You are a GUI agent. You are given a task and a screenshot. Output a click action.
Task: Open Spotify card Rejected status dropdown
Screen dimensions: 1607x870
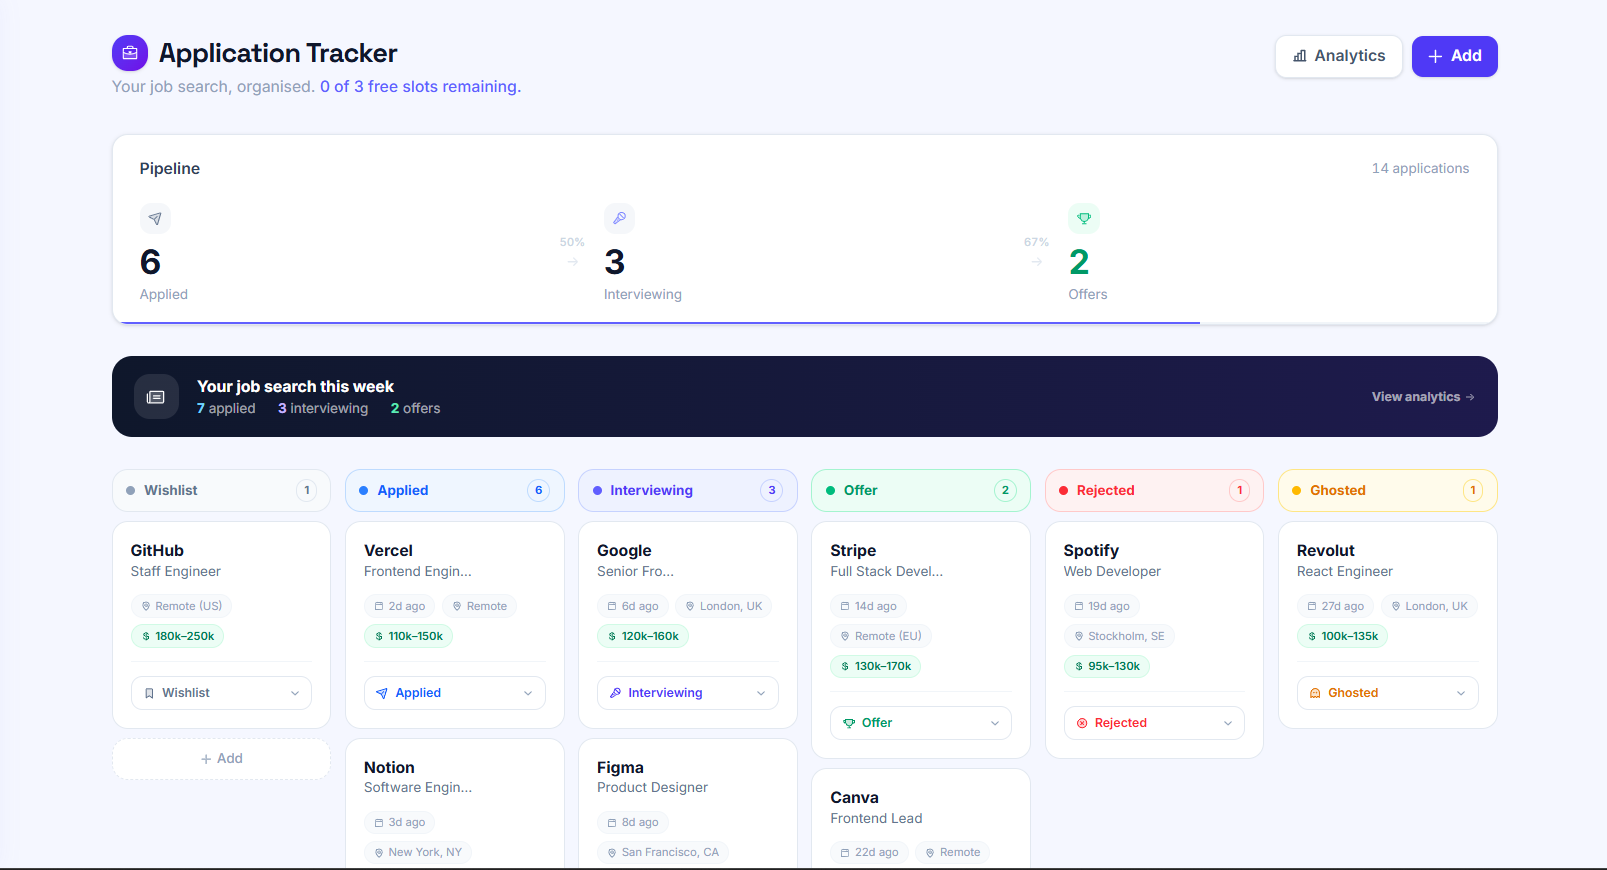pyautogui.click(x=1154, y=723)
